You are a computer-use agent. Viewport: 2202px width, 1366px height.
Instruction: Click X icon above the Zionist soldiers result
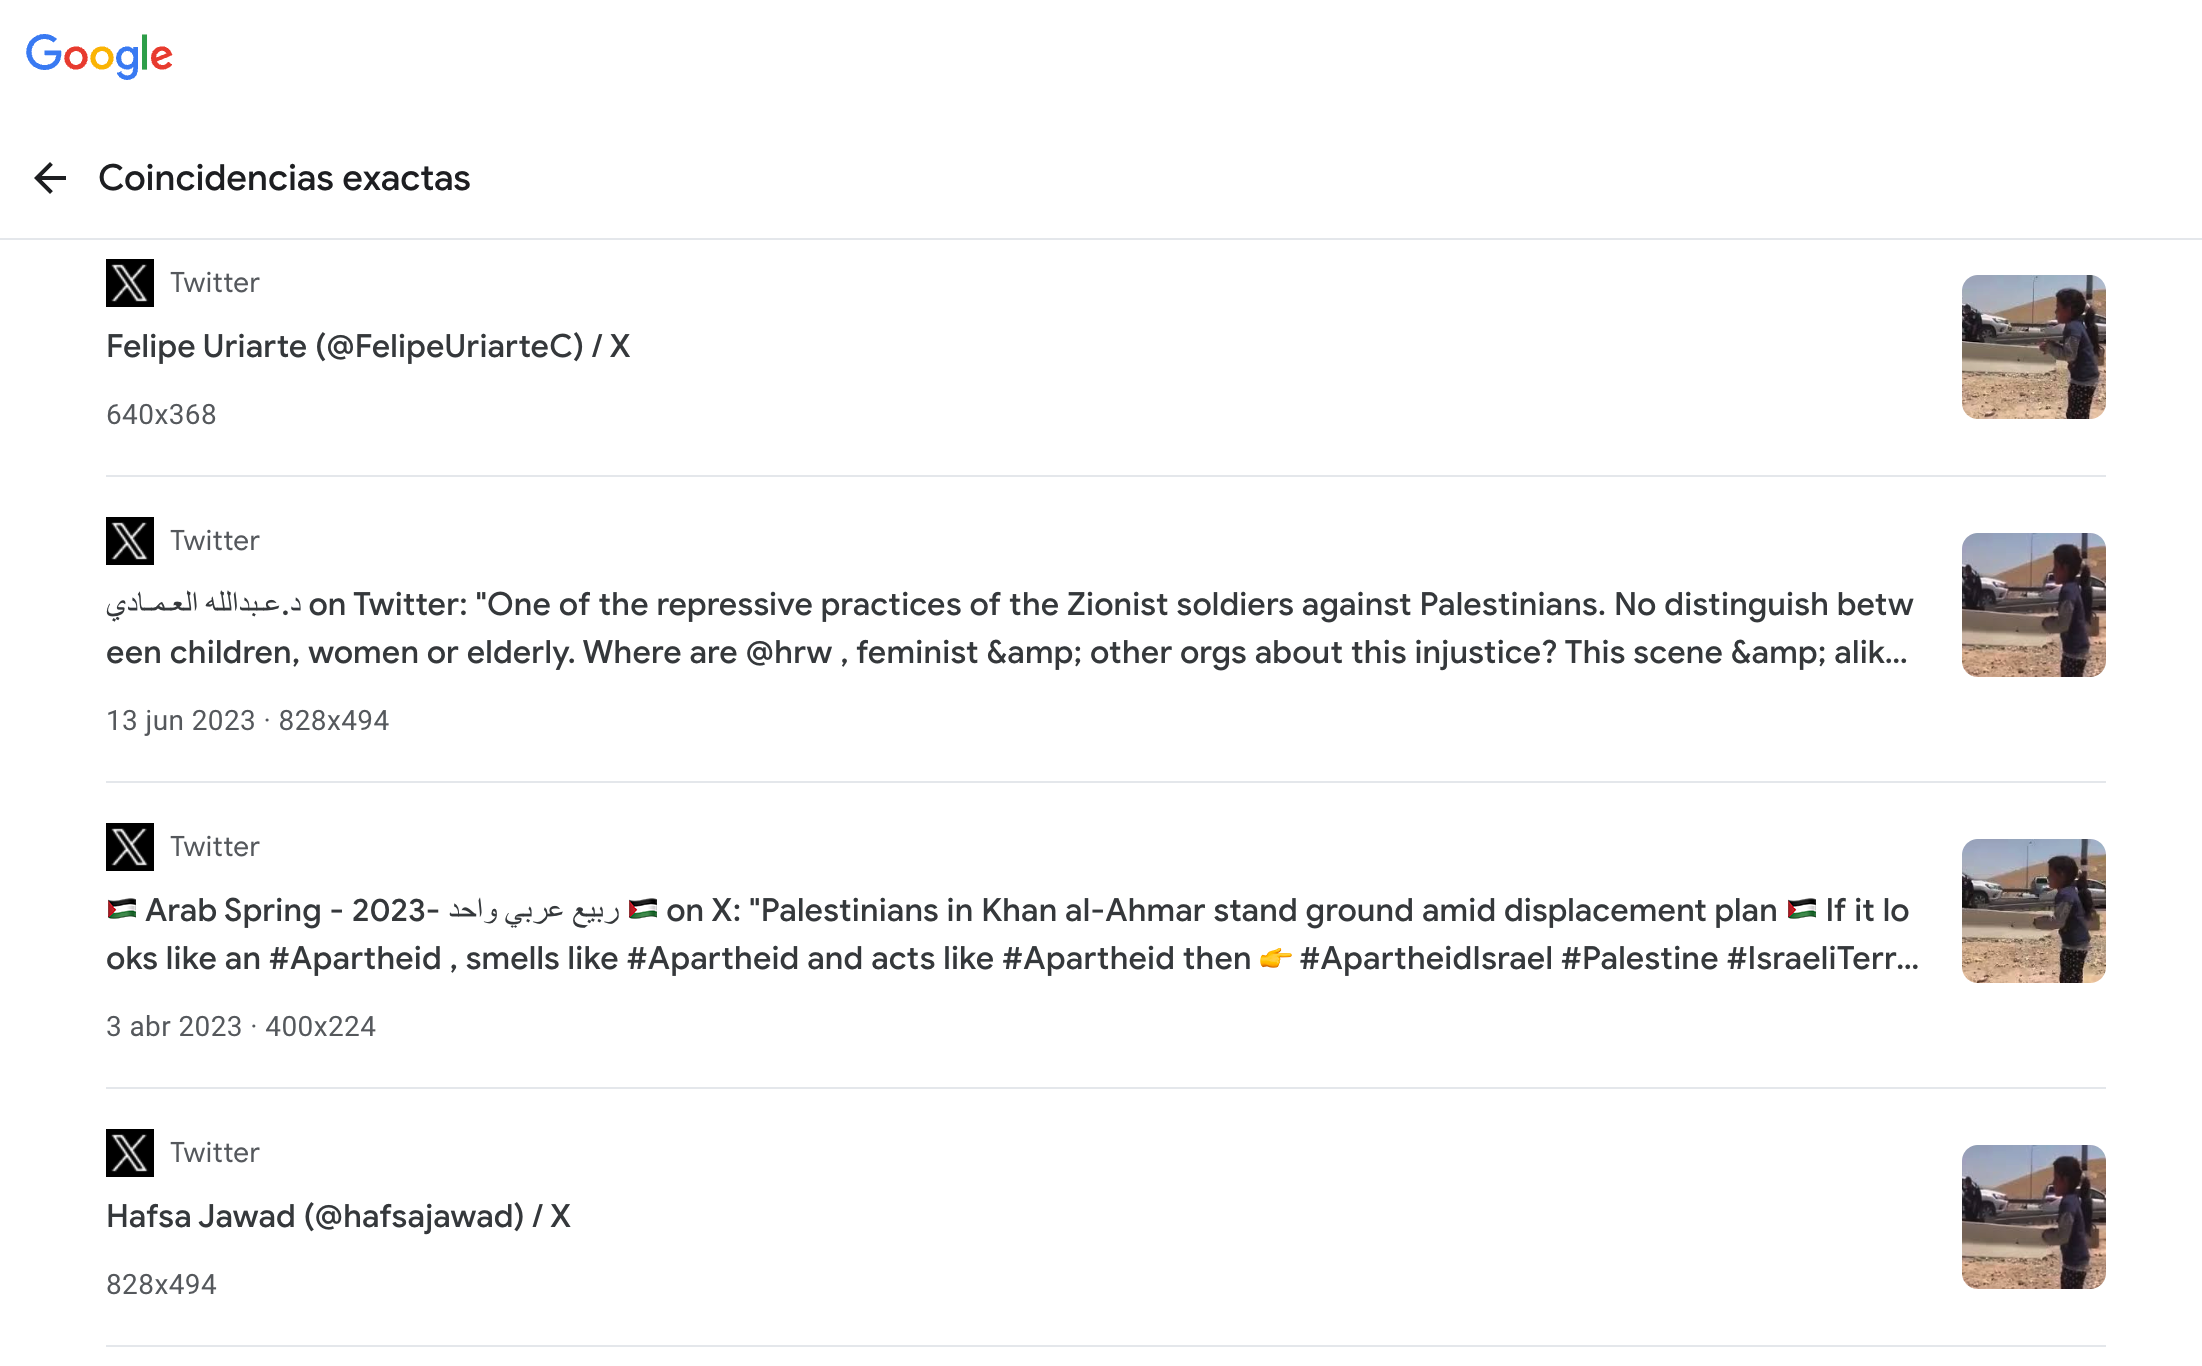[x=130, y=541]
